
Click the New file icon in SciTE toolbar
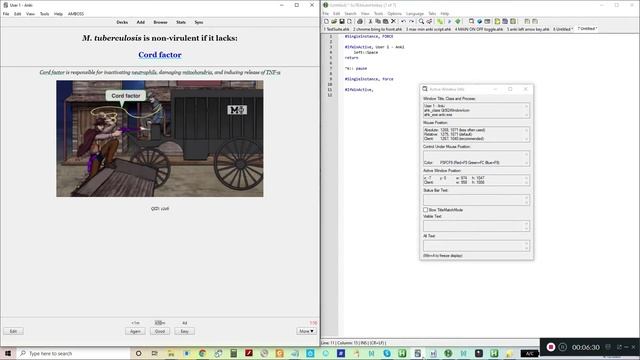pyautogui.click(x=326, y=21)
